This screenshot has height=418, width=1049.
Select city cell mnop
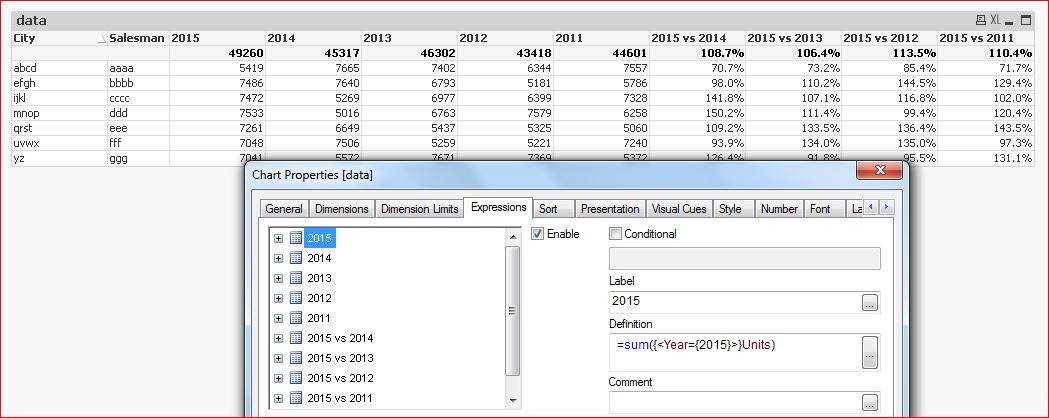tap(60, 113)
